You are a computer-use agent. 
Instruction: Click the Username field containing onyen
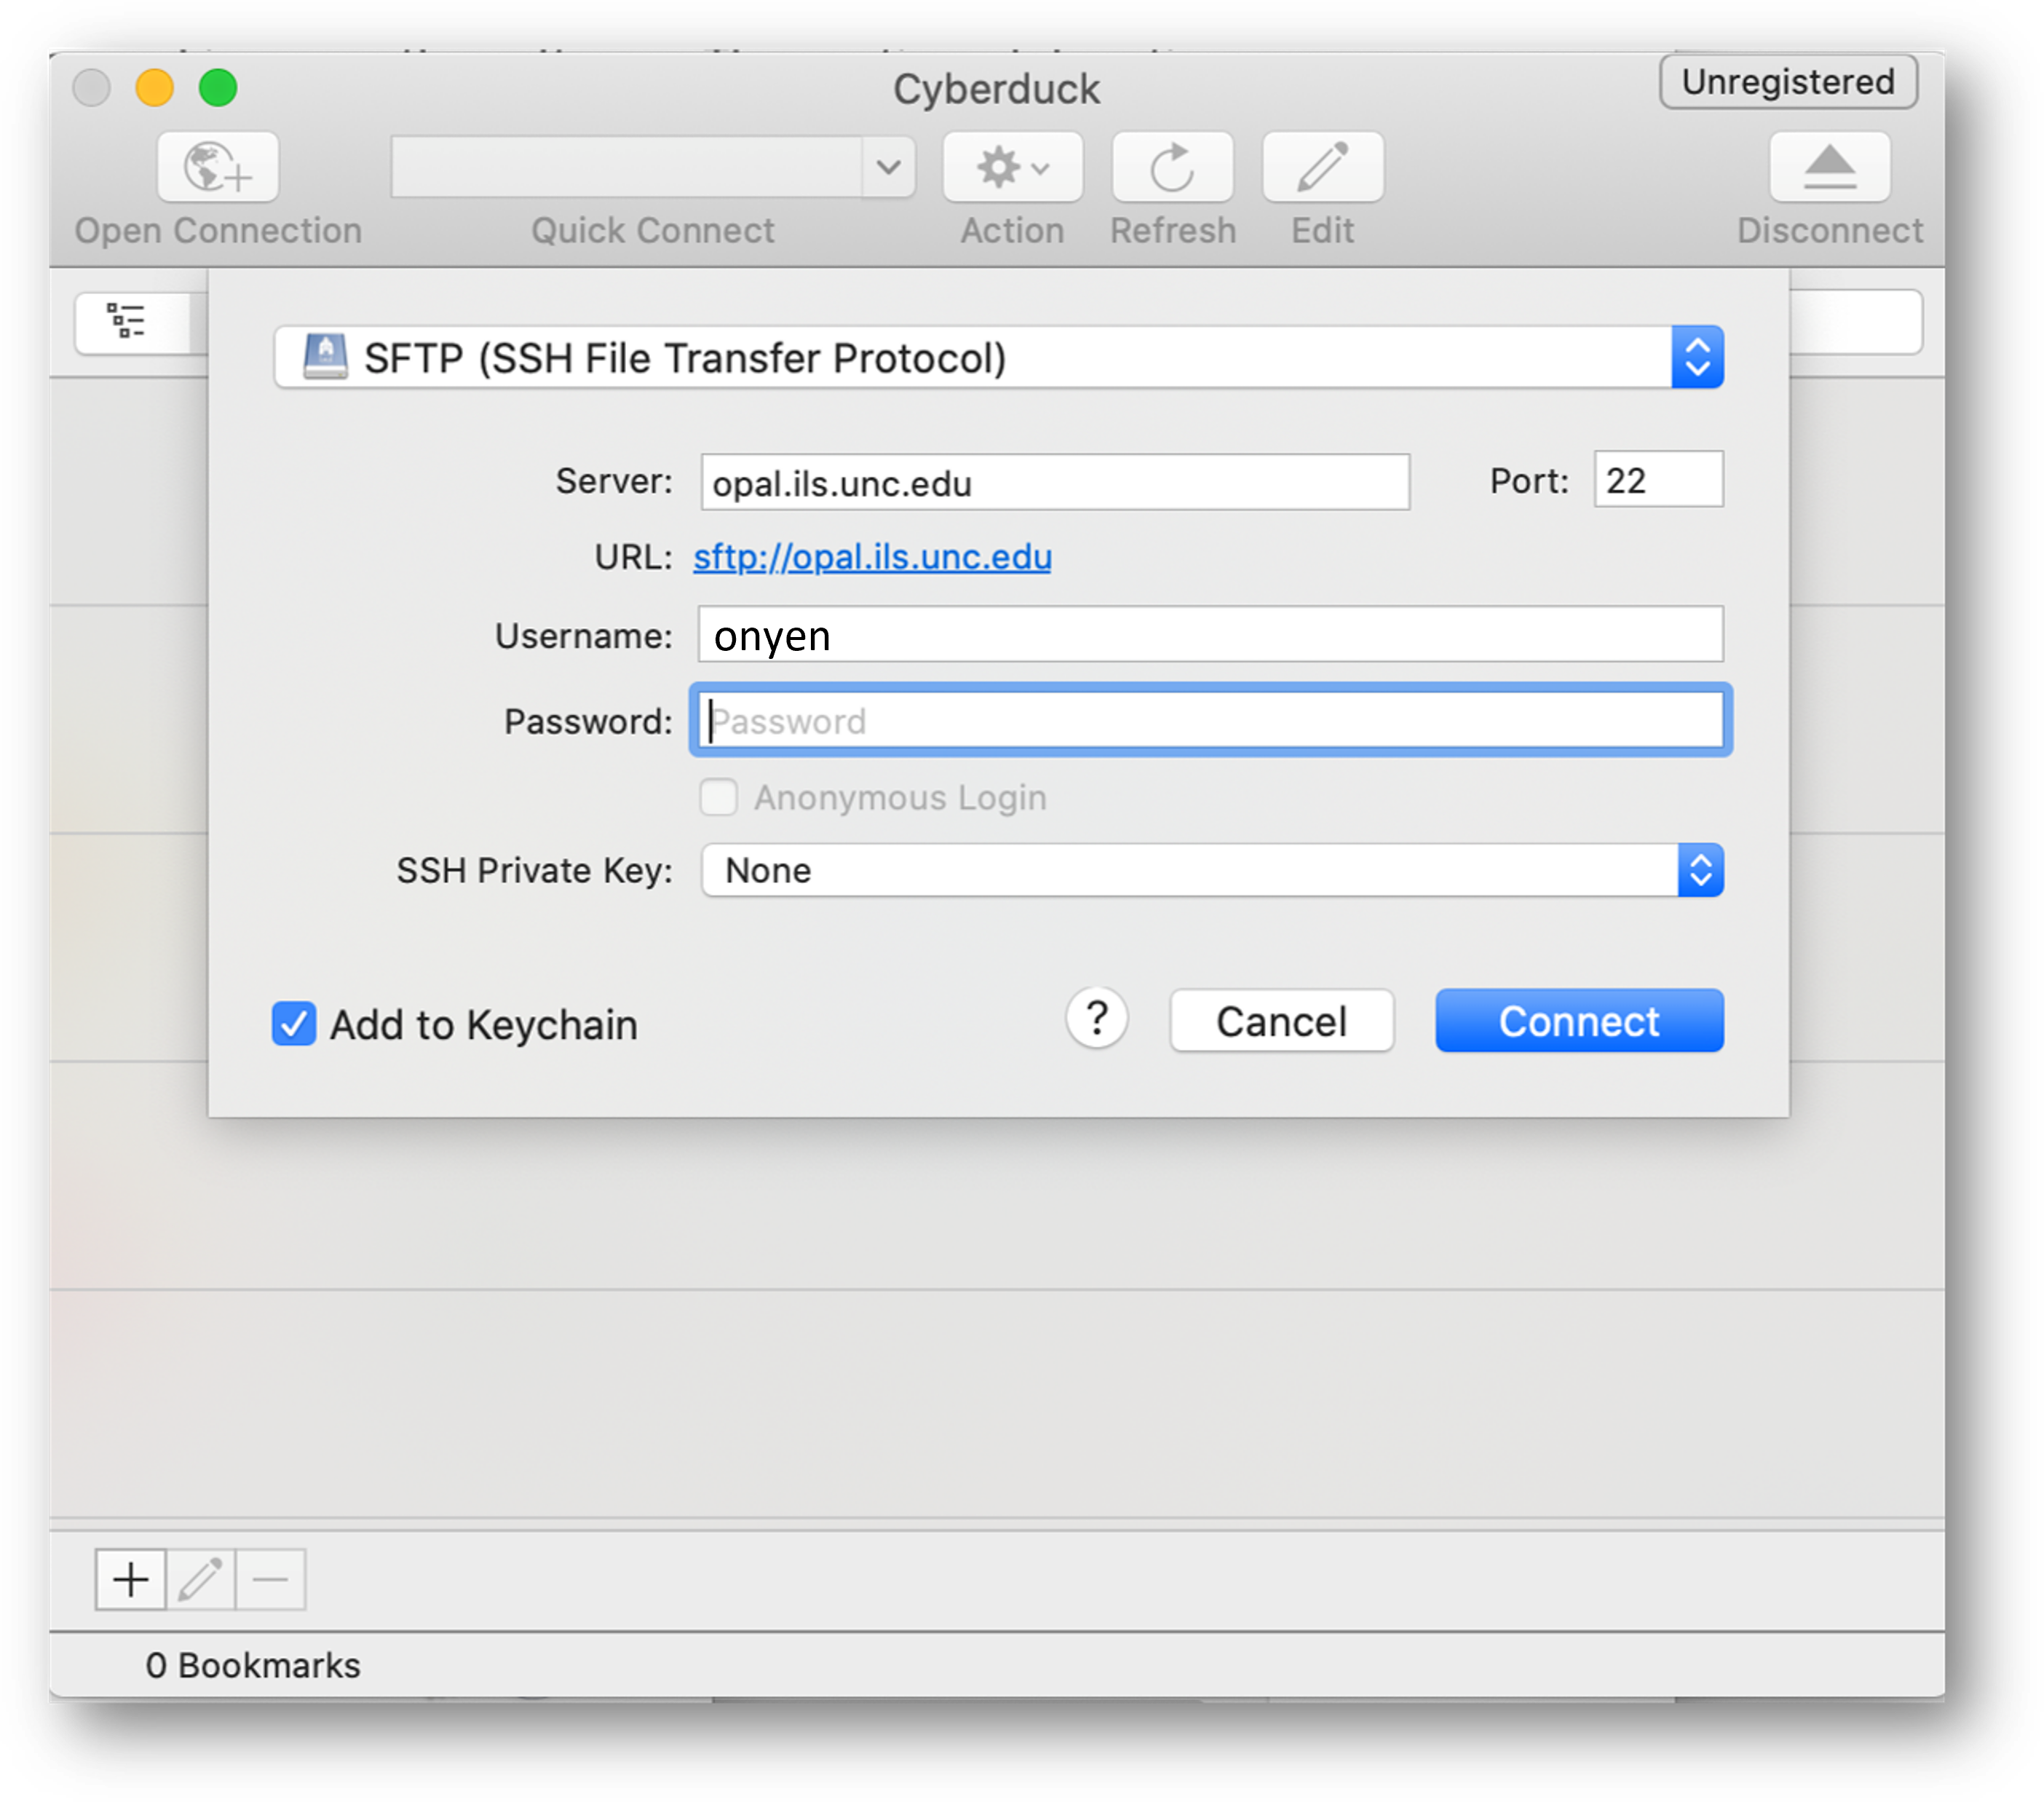[x=1210, y=635]
